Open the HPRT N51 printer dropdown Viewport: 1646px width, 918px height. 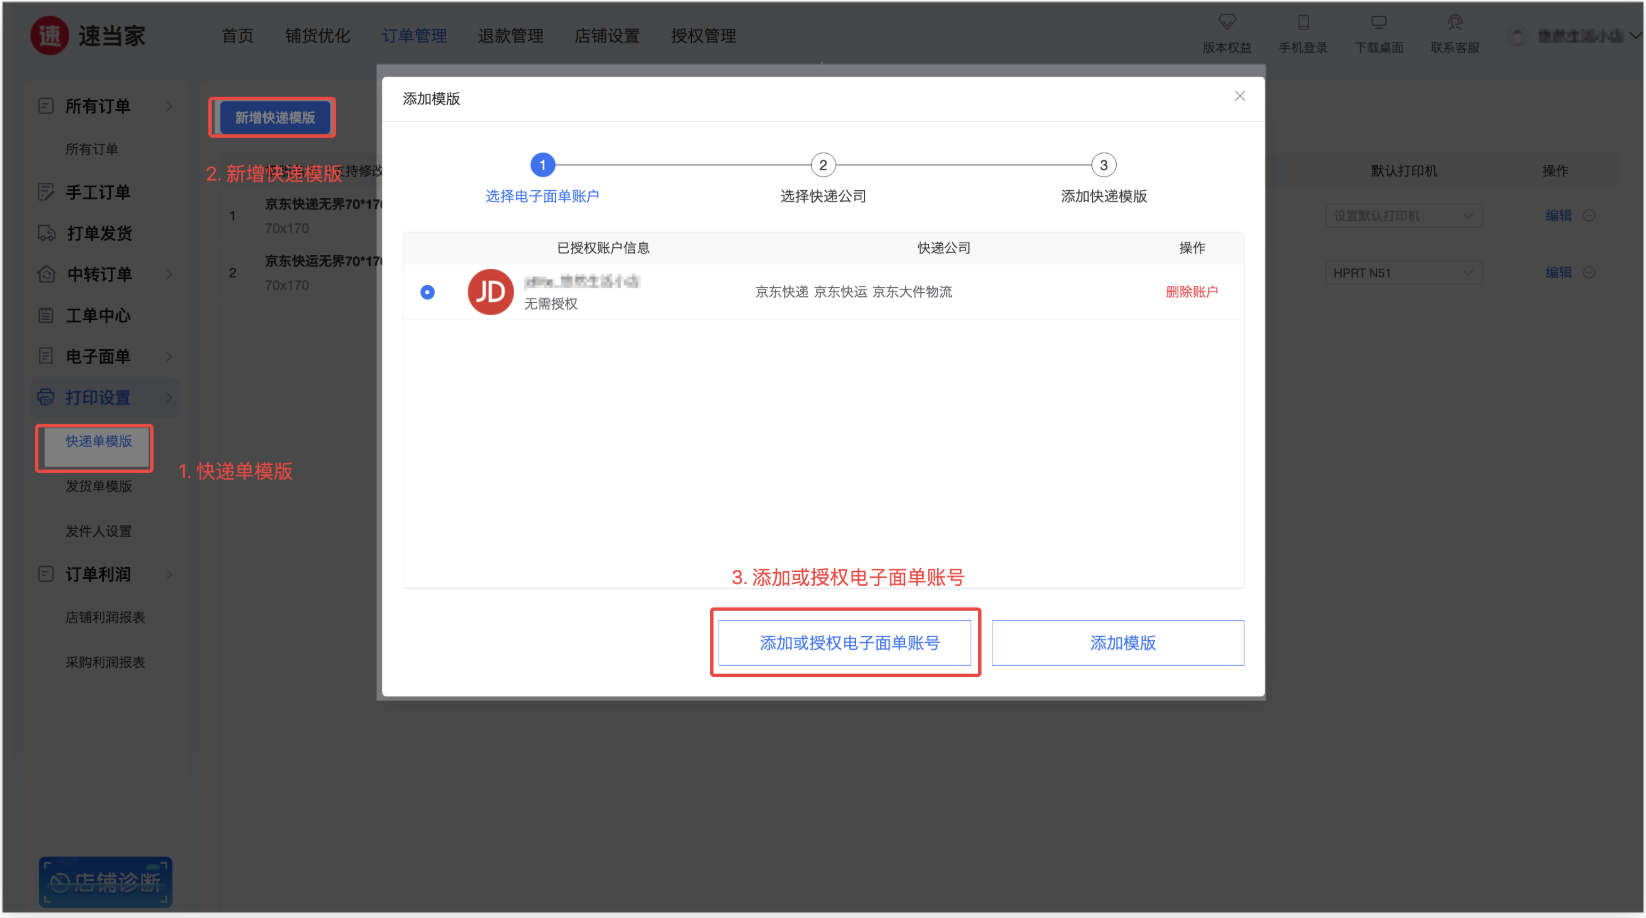point(1403,273)
